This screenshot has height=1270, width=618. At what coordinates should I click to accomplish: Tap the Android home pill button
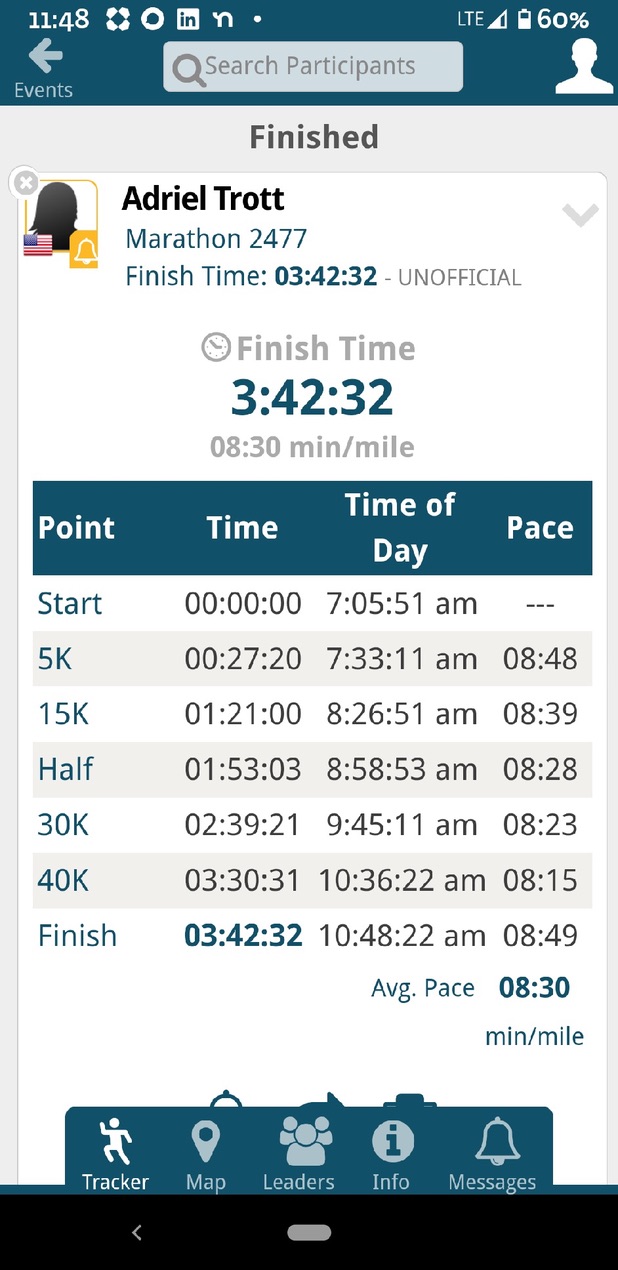point(309,1233)
